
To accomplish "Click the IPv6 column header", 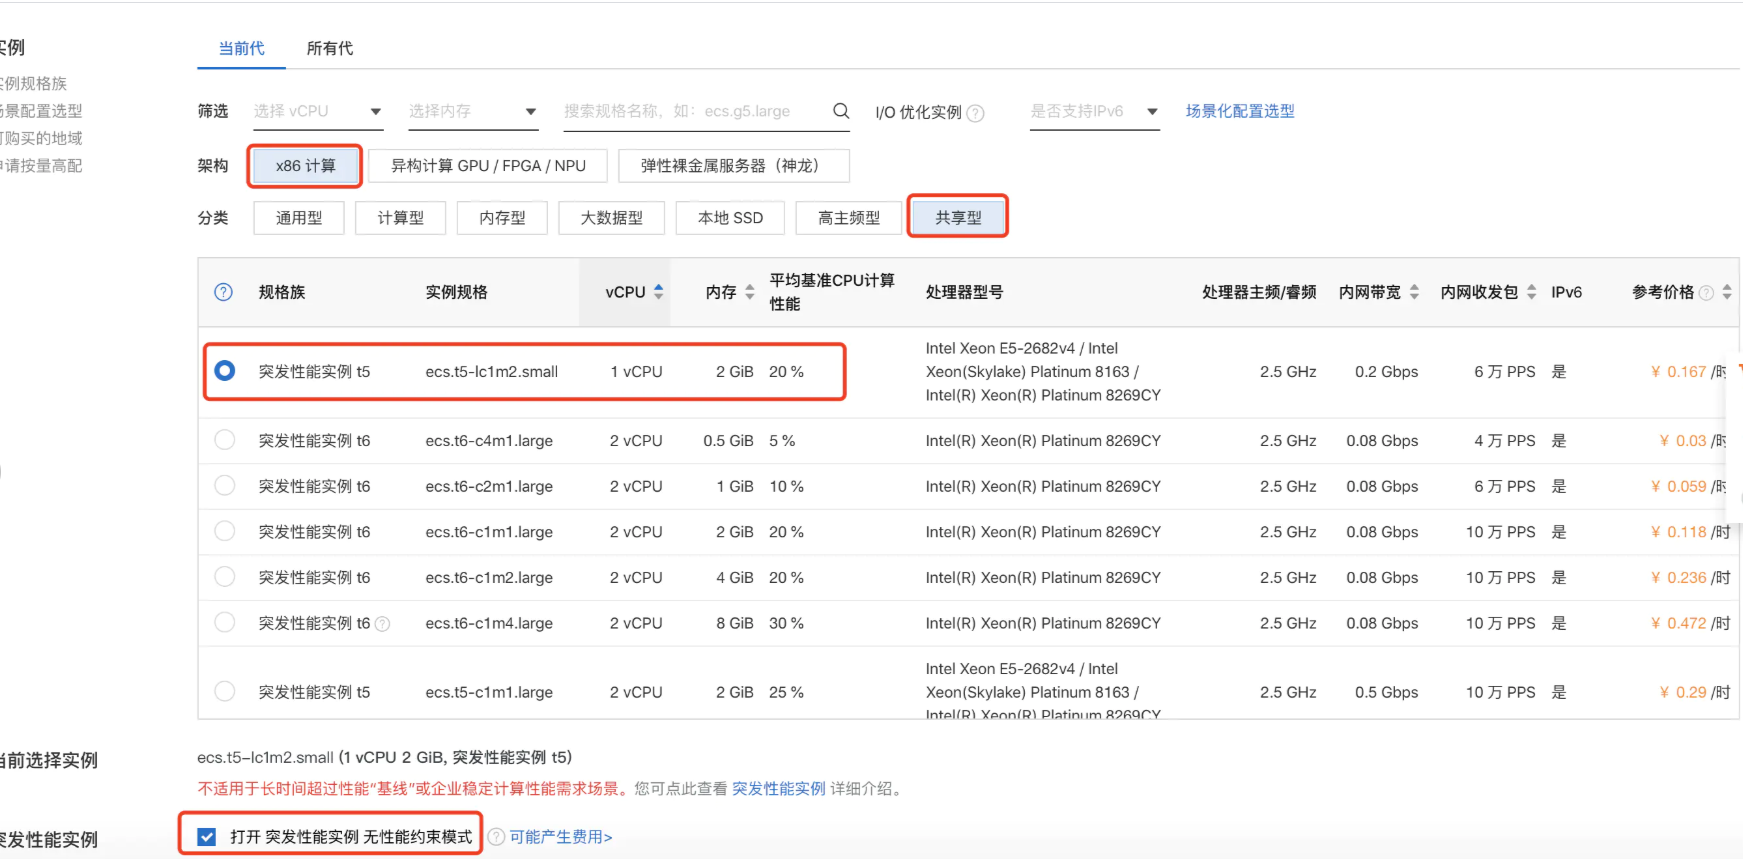I will 1566,292.
